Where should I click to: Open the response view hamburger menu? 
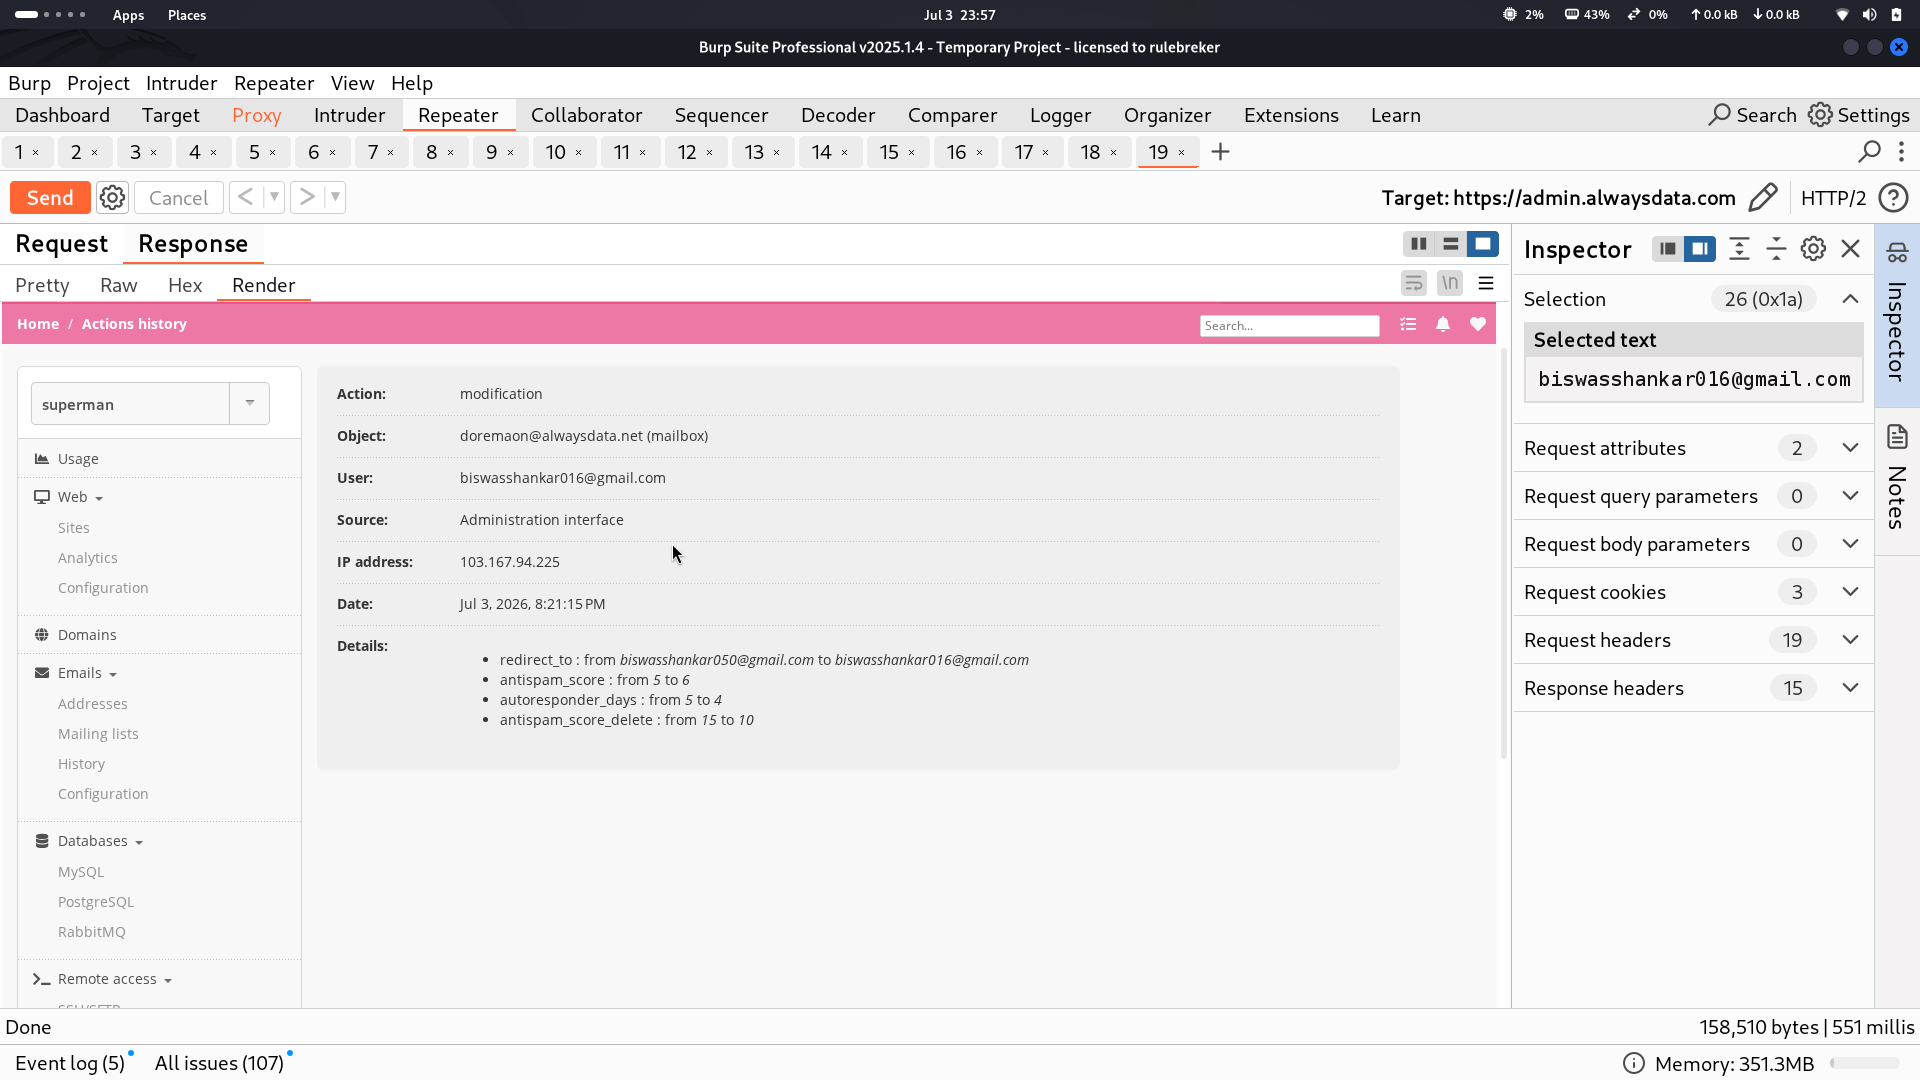pyautogui.click(x=1486, y=284)
